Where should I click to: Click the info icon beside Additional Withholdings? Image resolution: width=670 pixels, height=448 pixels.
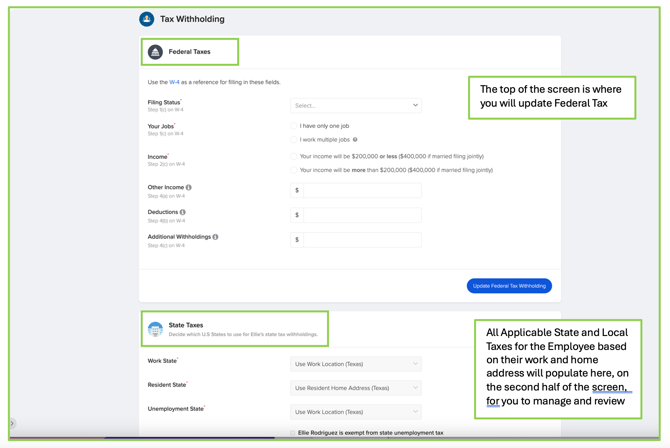(x=215, y=237)
